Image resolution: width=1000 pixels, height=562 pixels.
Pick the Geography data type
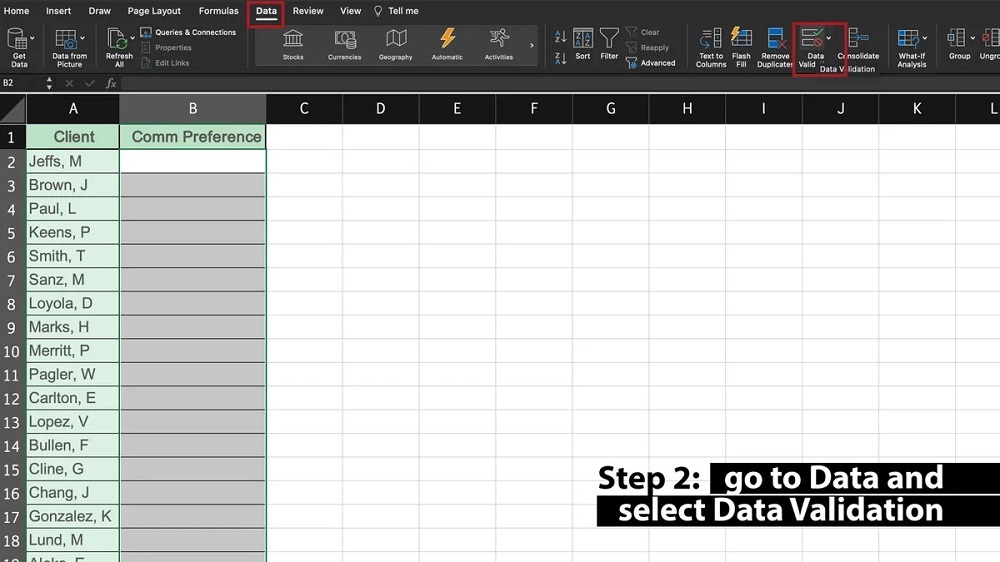click(396, 44)
